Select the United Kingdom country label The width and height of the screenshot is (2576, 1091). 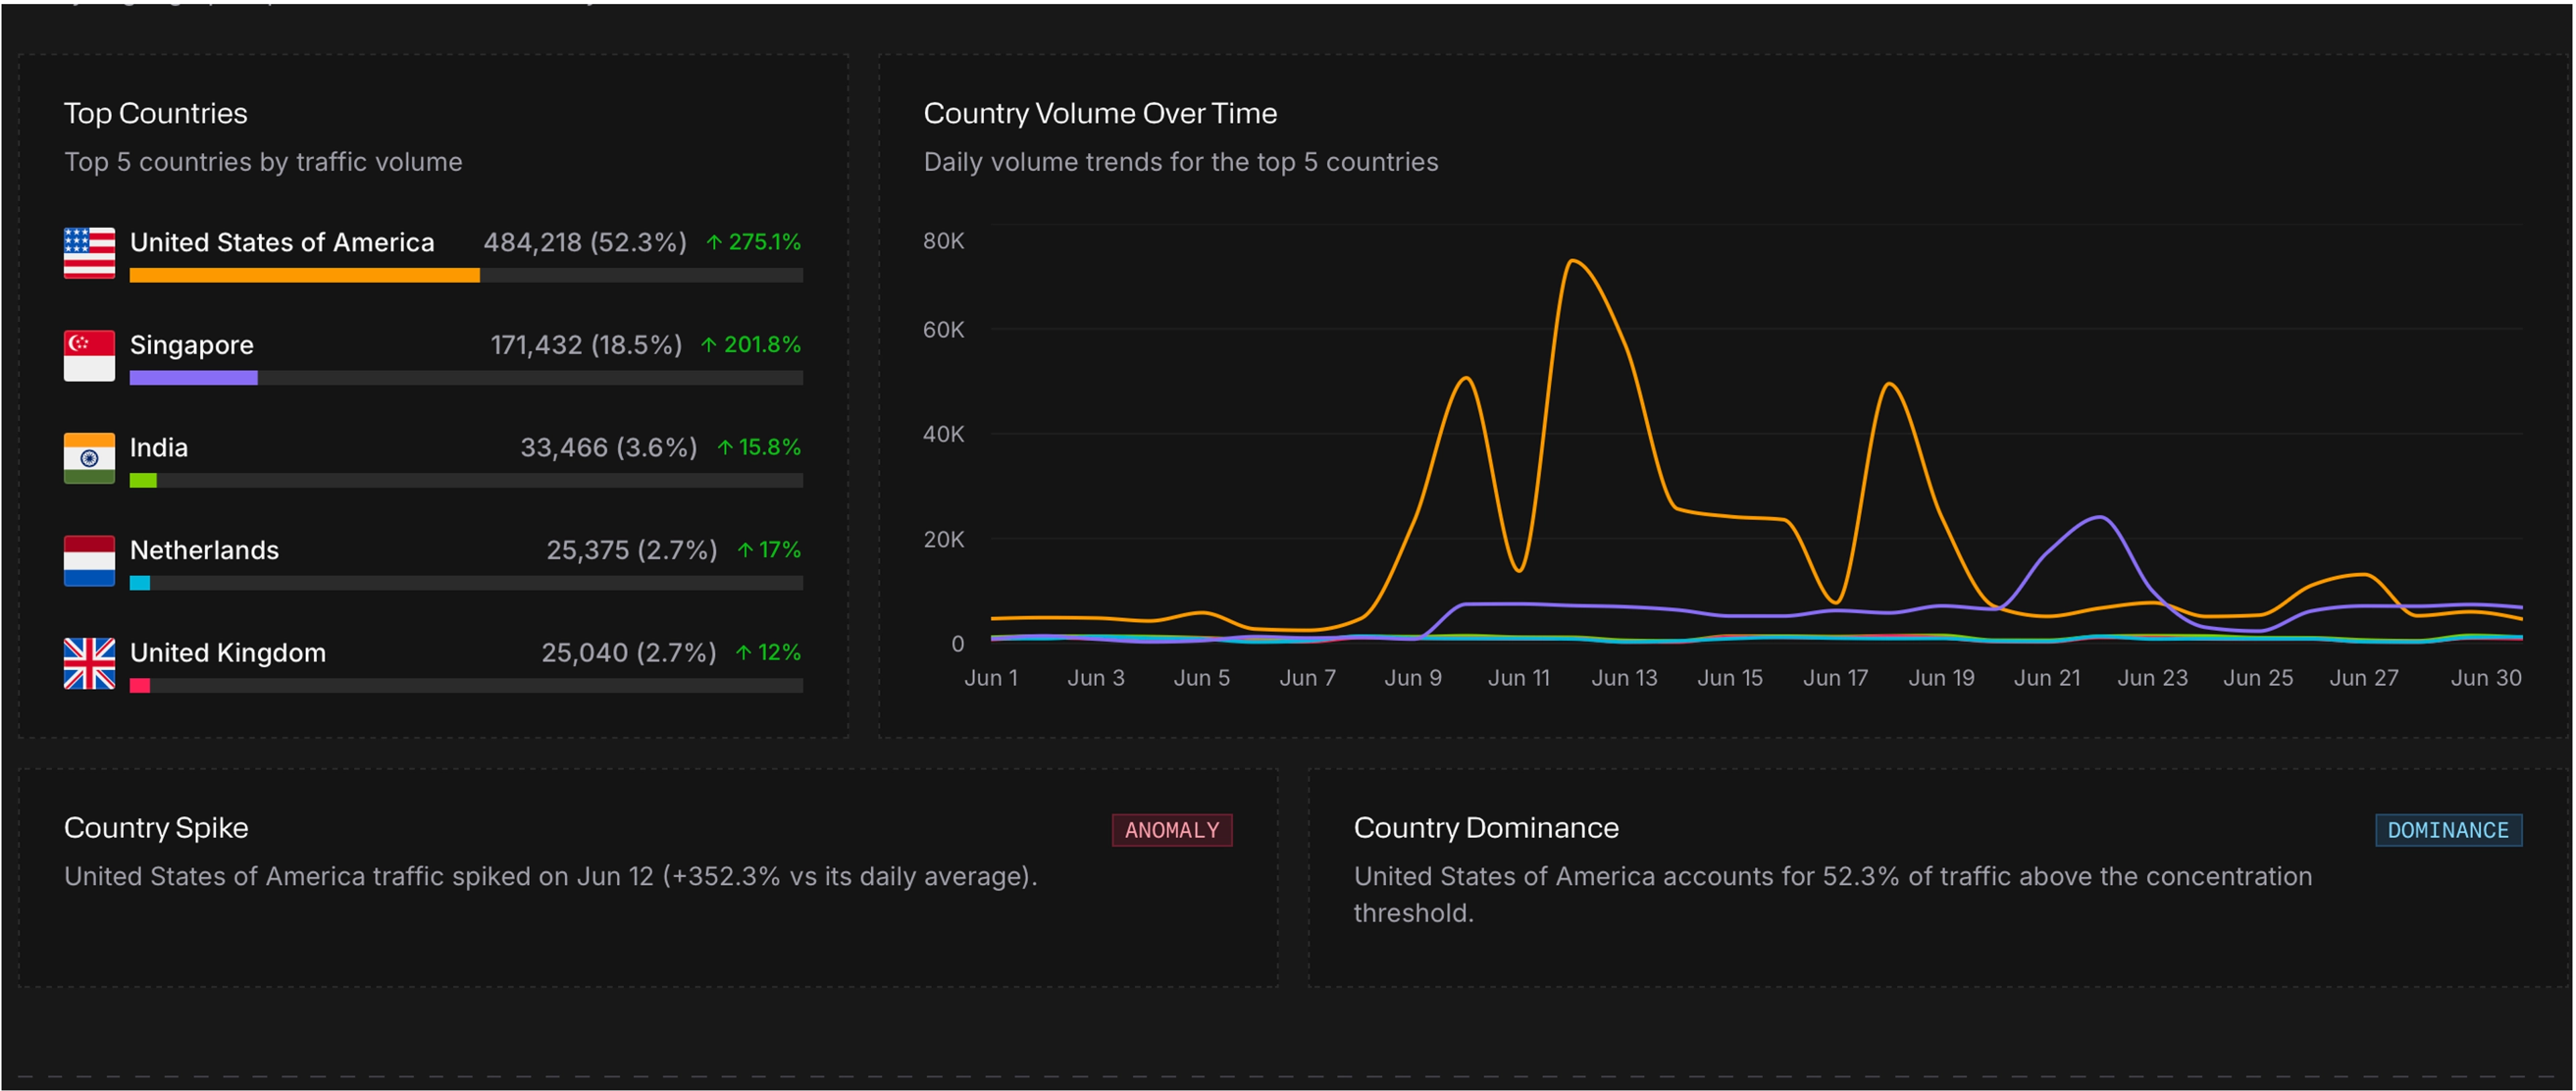click(x=228, y=653)
